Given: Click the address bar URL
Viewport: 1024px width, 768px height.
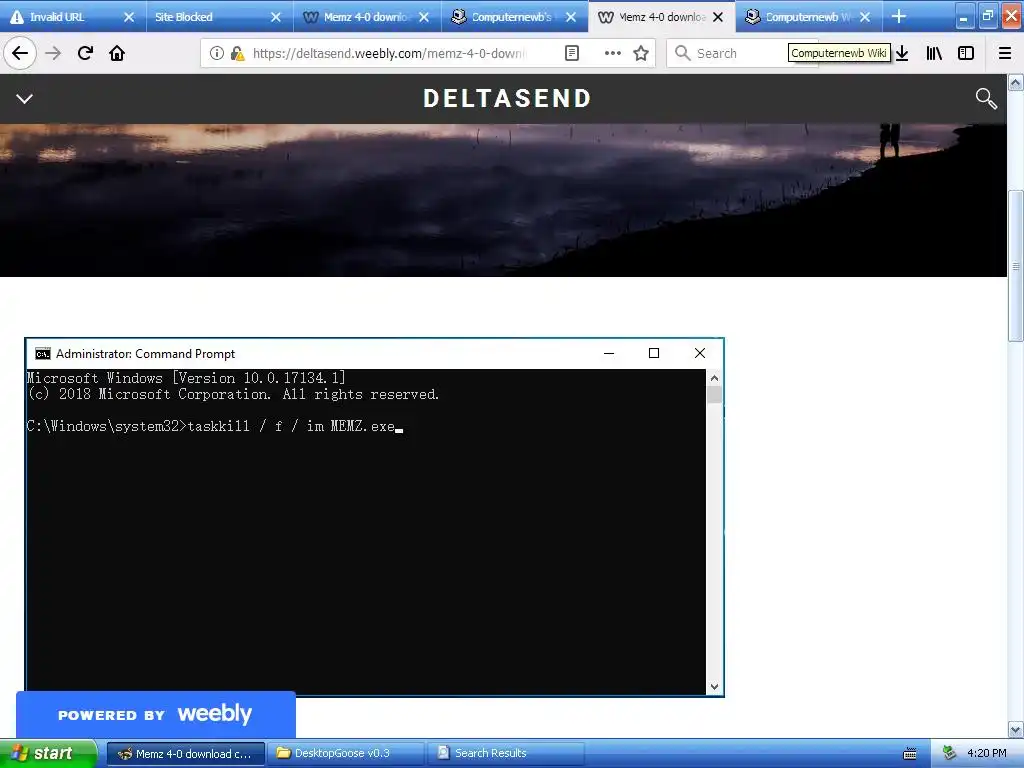Looking at the screenshot, I should [x=389, y=53].
